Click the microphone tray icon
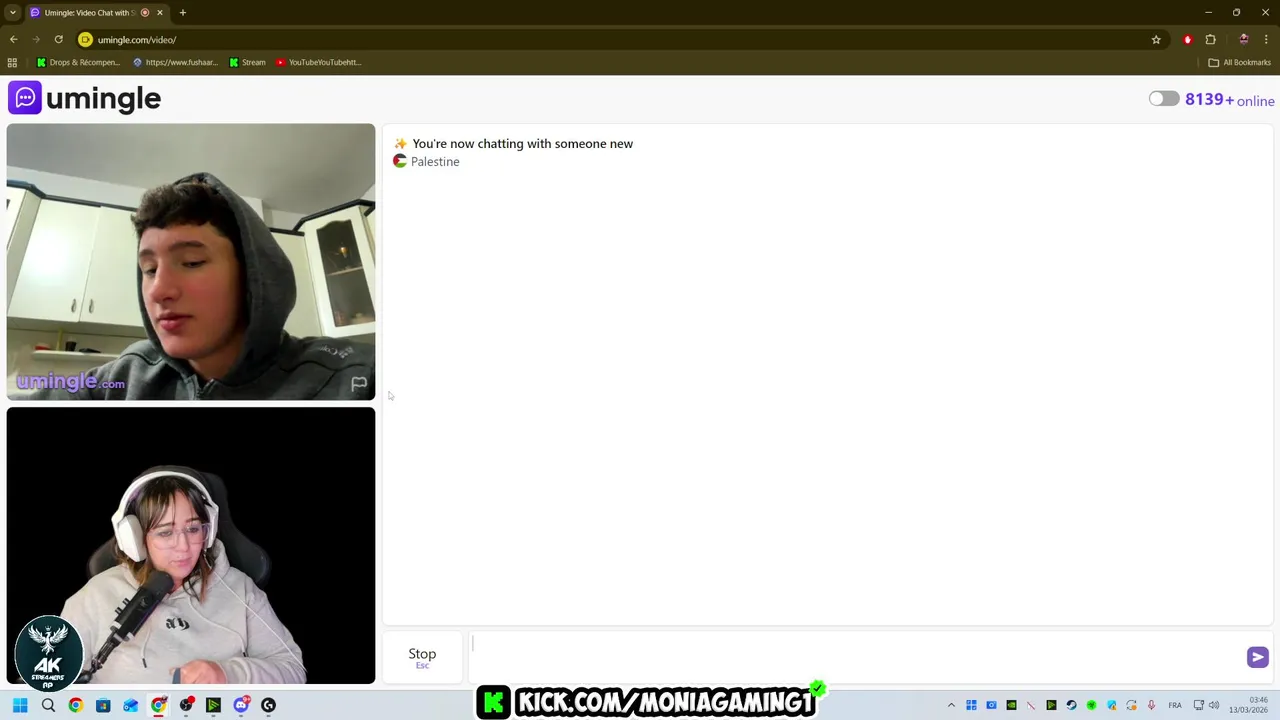1280x720 pixels. [x=1151, y=705]
